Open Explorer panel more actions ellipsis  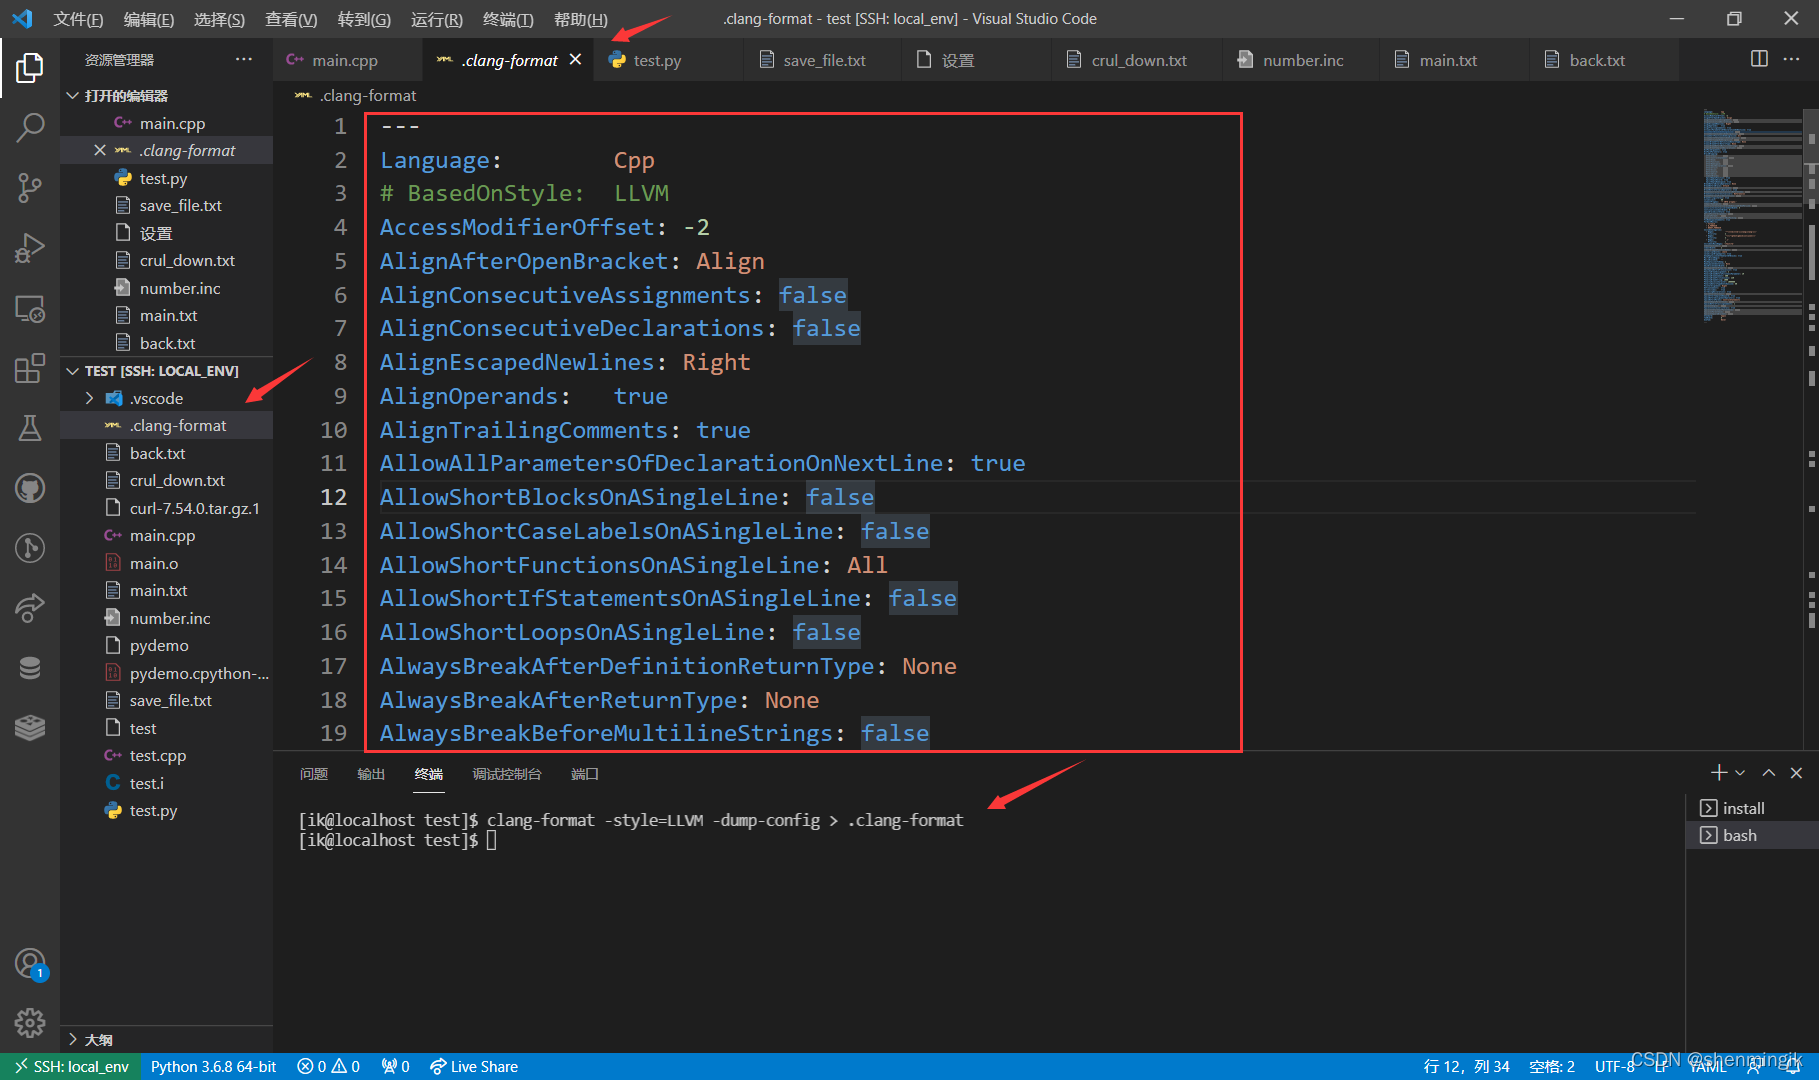click(x=244, y=59)
